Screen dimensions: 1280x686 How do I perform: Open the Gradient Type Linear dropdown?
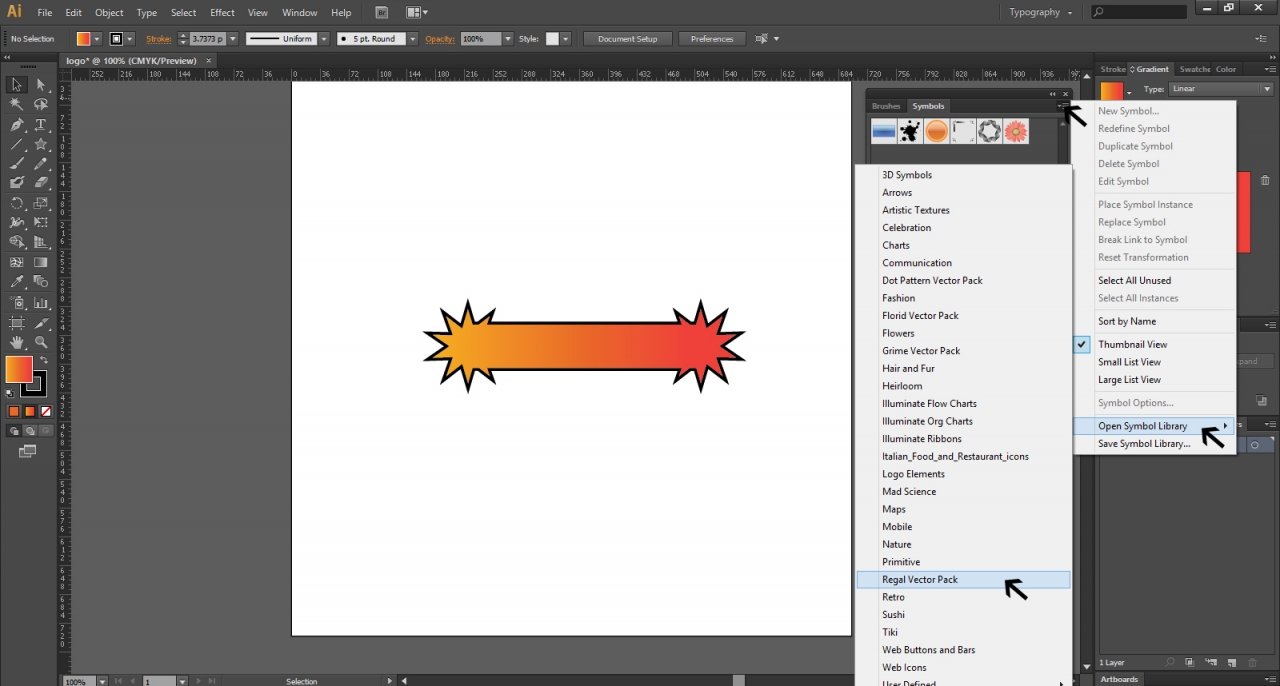(x=1220, y=89)
